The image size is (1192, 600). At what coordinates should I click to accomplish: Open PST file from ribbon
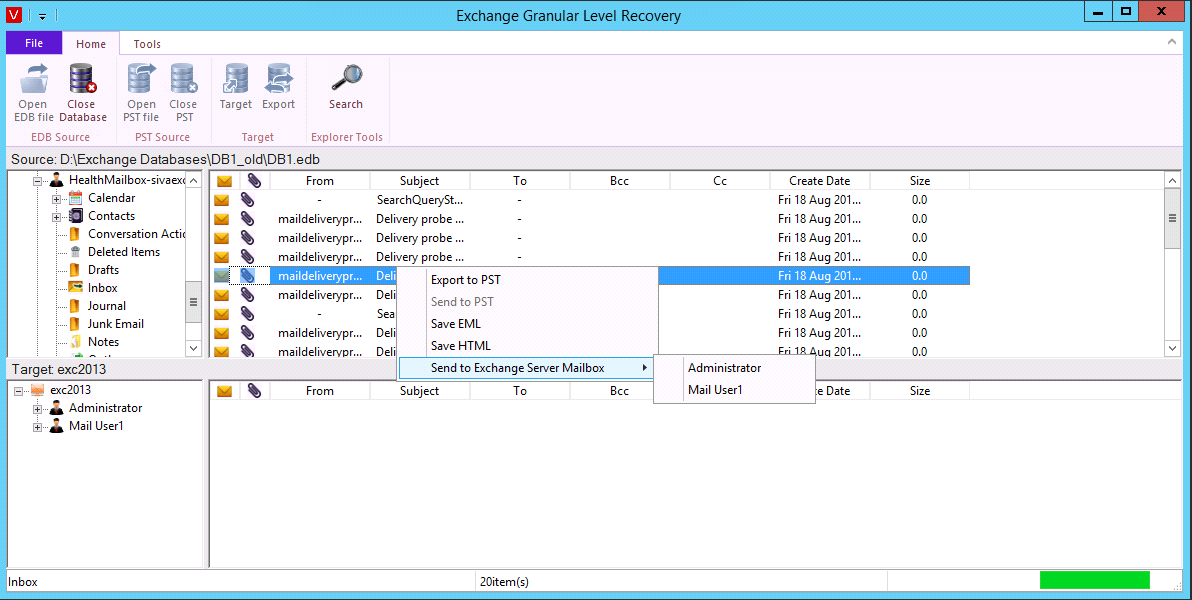(x=141, y=94)
